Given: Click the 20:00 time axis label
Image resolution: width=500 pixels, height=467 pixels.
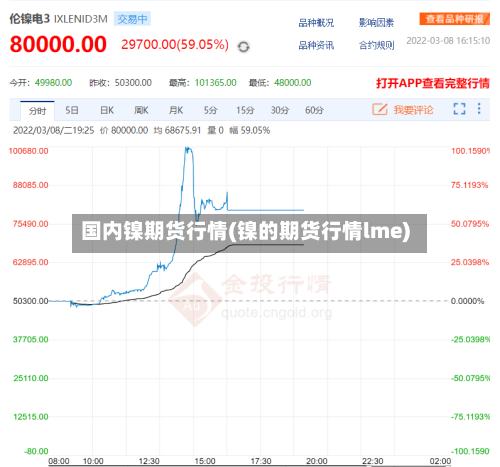Looking at the screenshot, I should 317,461.
